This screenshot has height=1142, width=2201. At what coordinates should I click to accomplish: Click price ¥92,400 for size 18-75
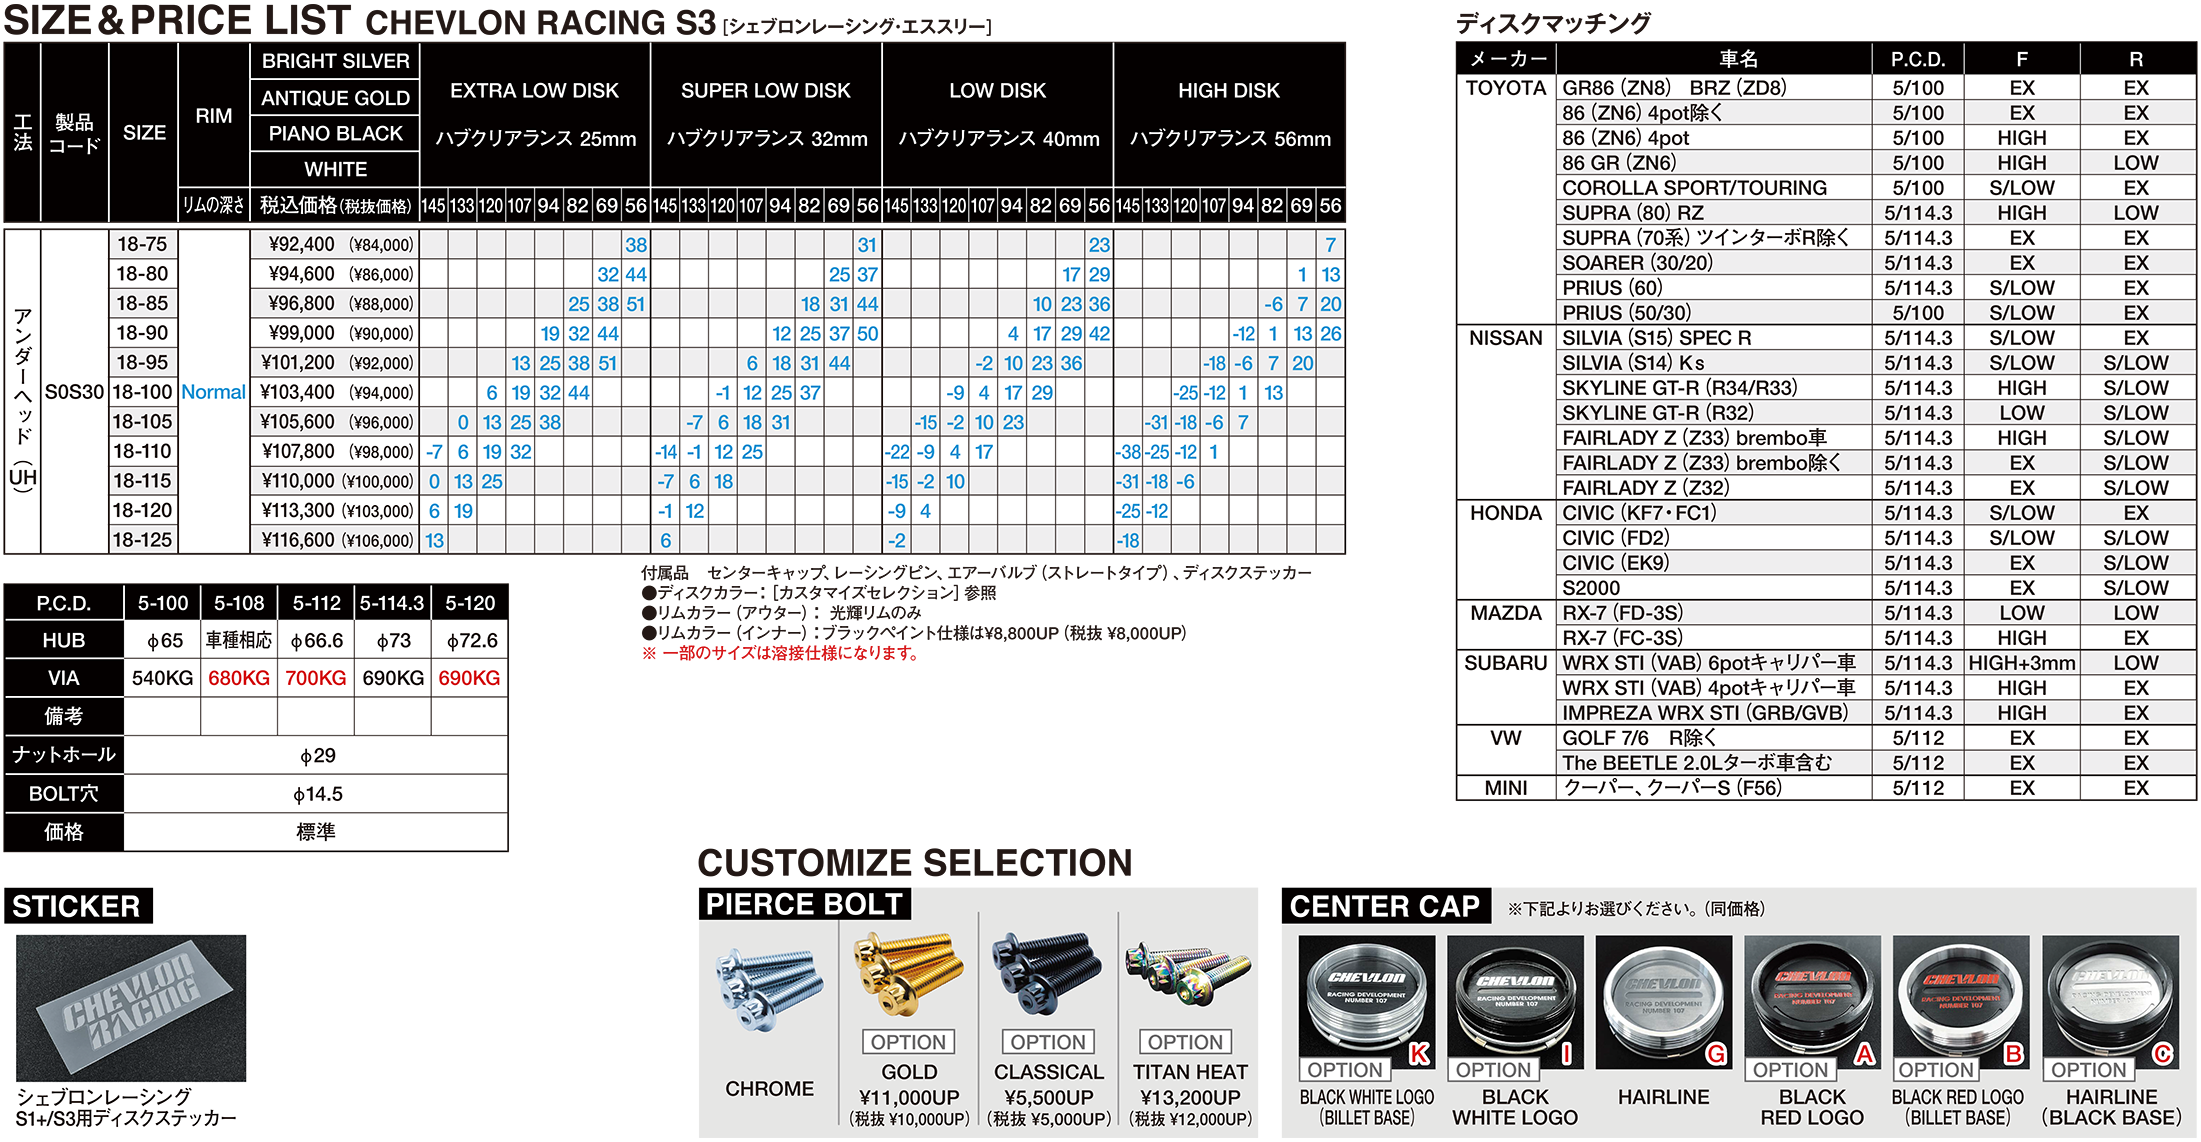coord(301,245)
